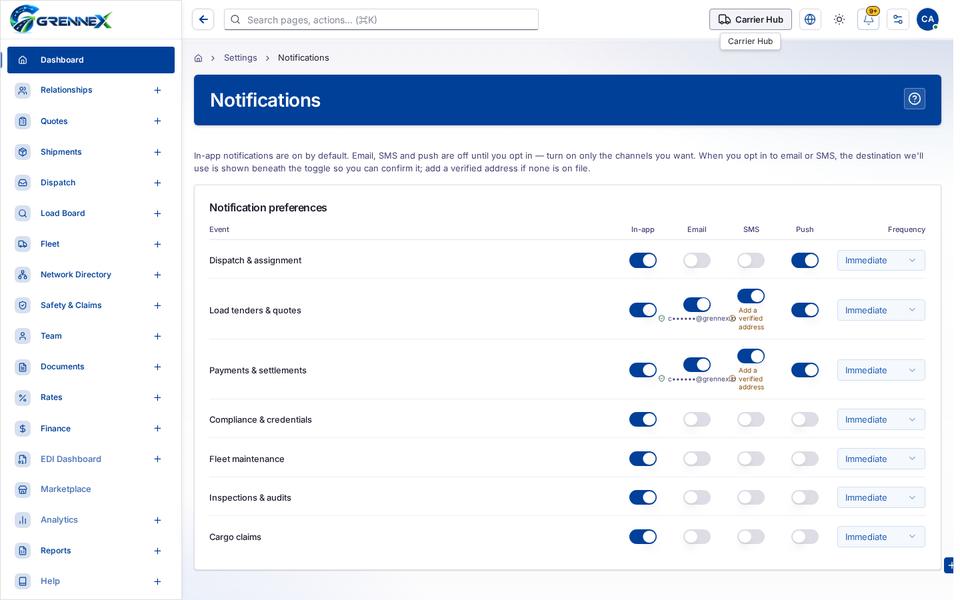960x600 pixels.
Task: Open the settings sliders icon
Action: pyautogui.click(x=898, y=20)
